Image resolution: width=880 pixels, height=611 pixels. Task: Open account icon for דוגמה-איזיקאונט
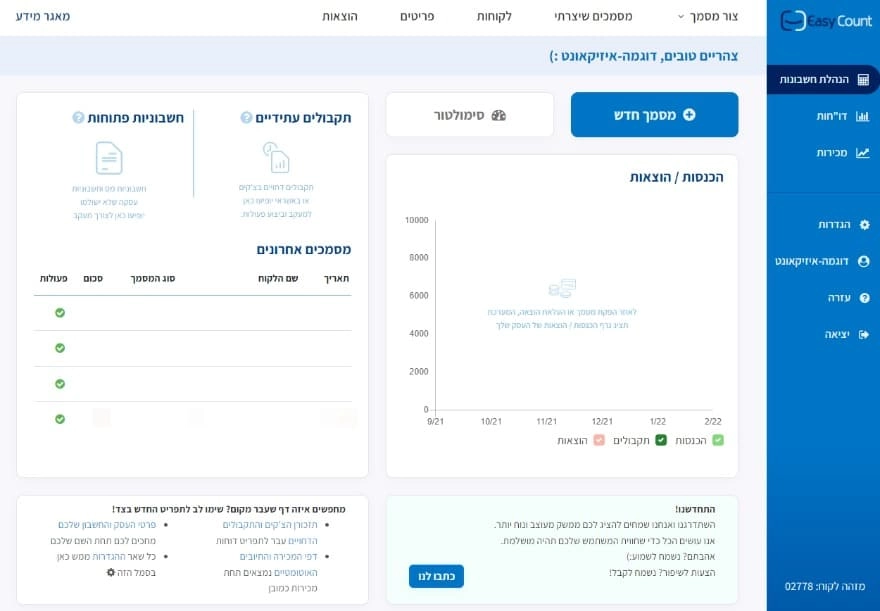point(862,261)
